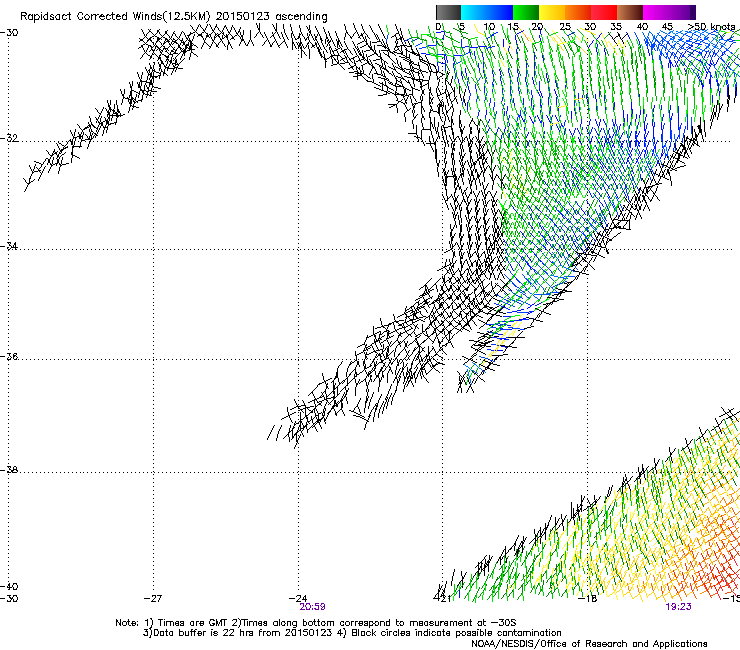Click the '>50 knots' legend label
740x650 pixels.
712,27
